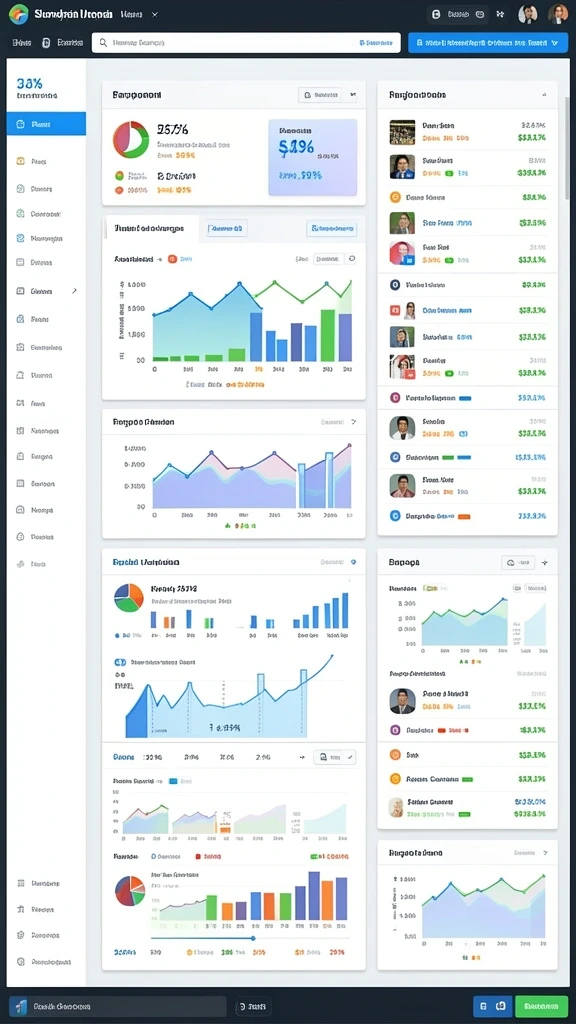
Task: Click the plus icon beside the cloud button
Action: [x=545, y=562]
